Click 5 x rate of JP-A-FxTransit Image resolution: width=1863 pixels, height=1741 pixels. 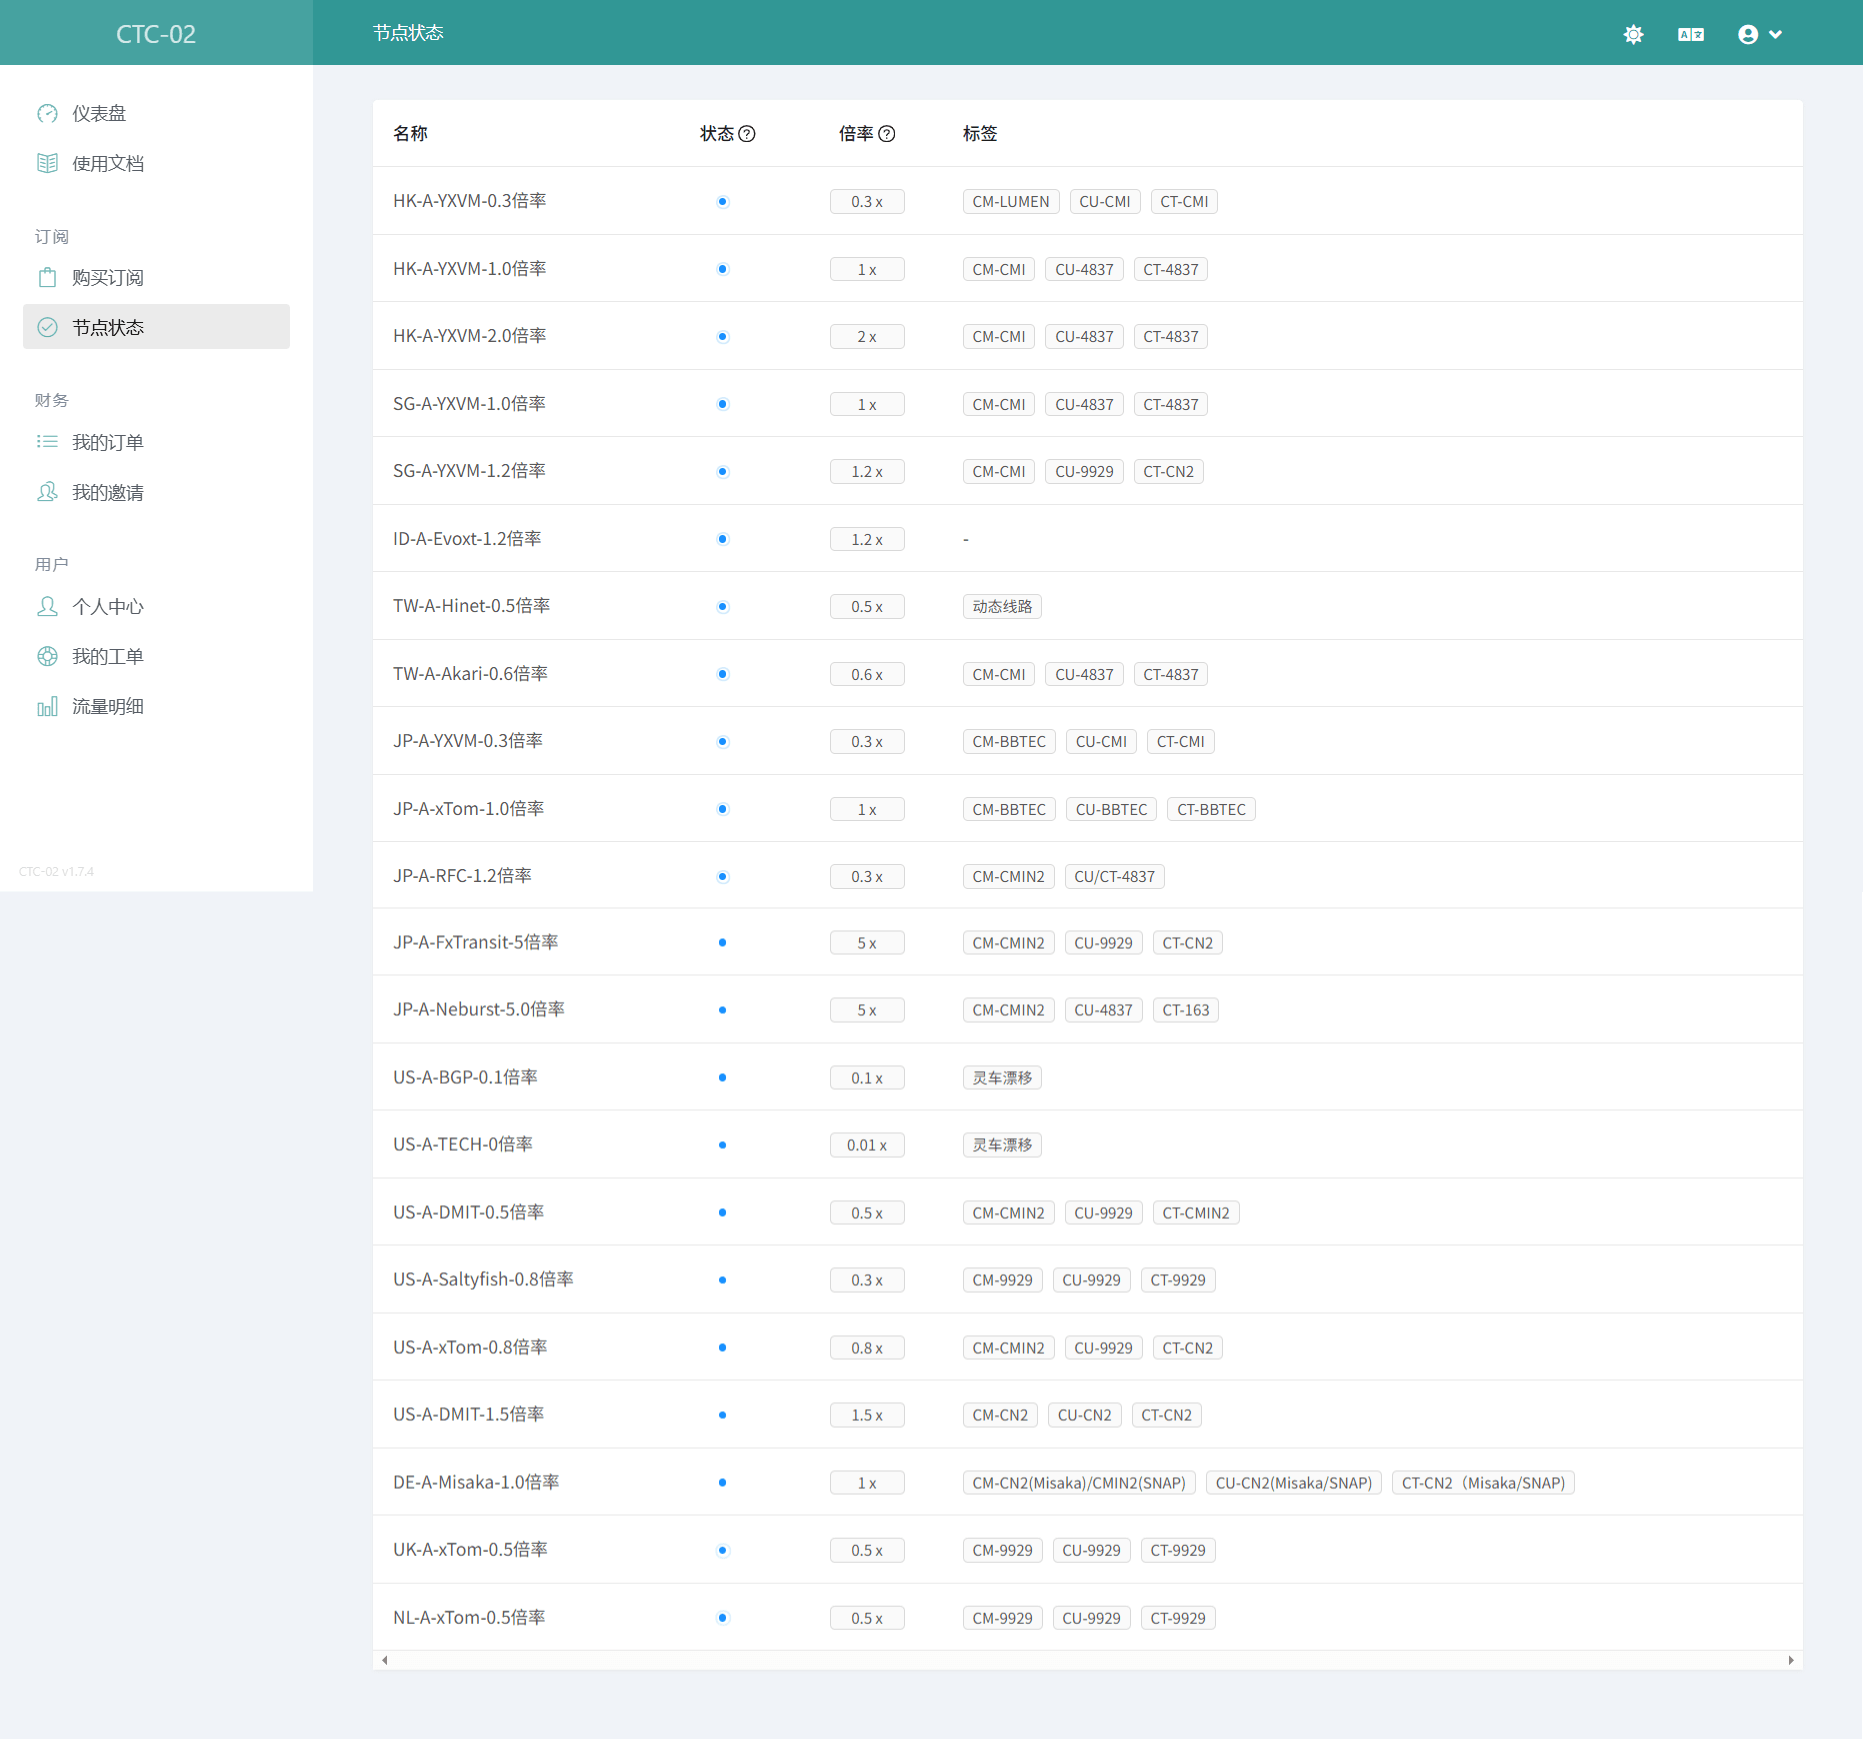[x=867, y=943]
